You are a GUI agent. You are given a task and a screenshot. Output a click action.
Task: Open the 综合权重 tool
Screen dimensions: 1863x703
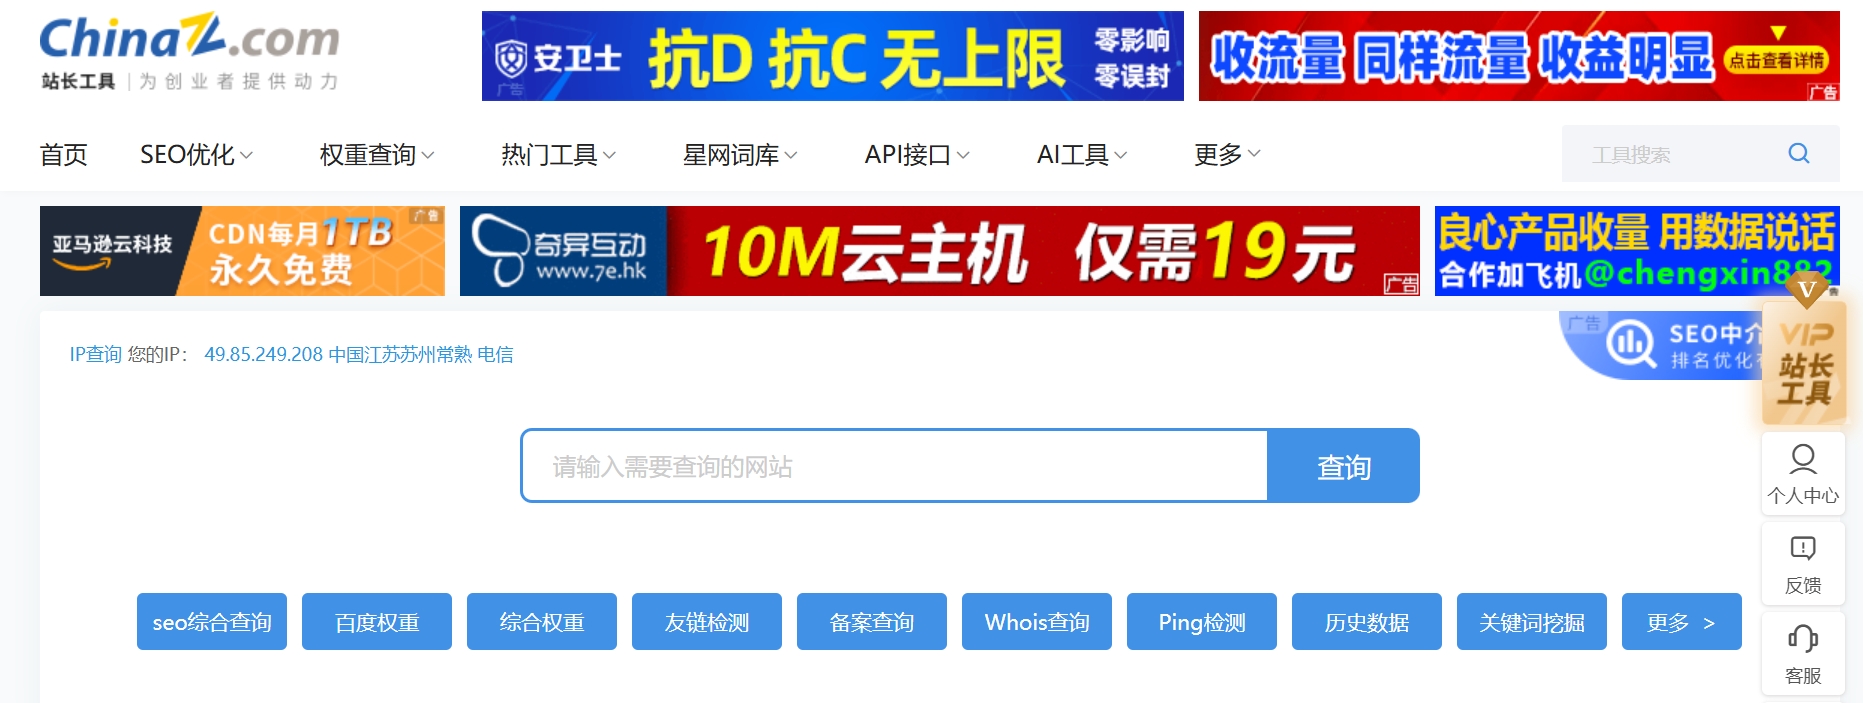tap(542, 622)
